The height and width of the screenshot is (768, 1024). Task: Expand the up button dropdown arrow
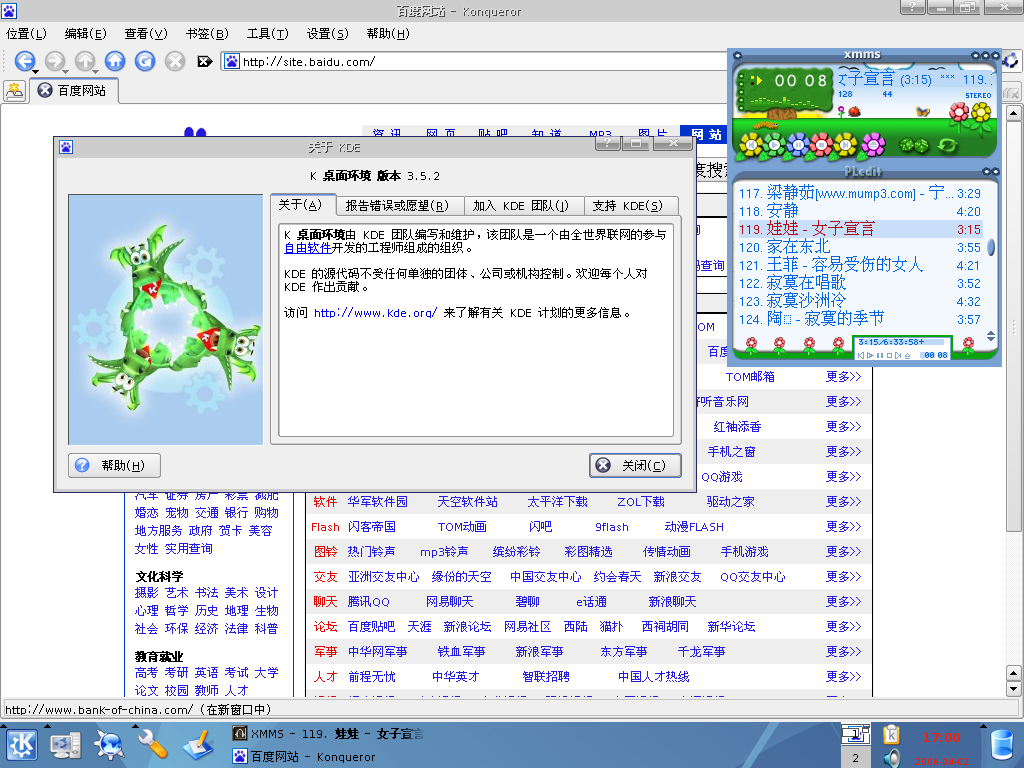point(95,71)
